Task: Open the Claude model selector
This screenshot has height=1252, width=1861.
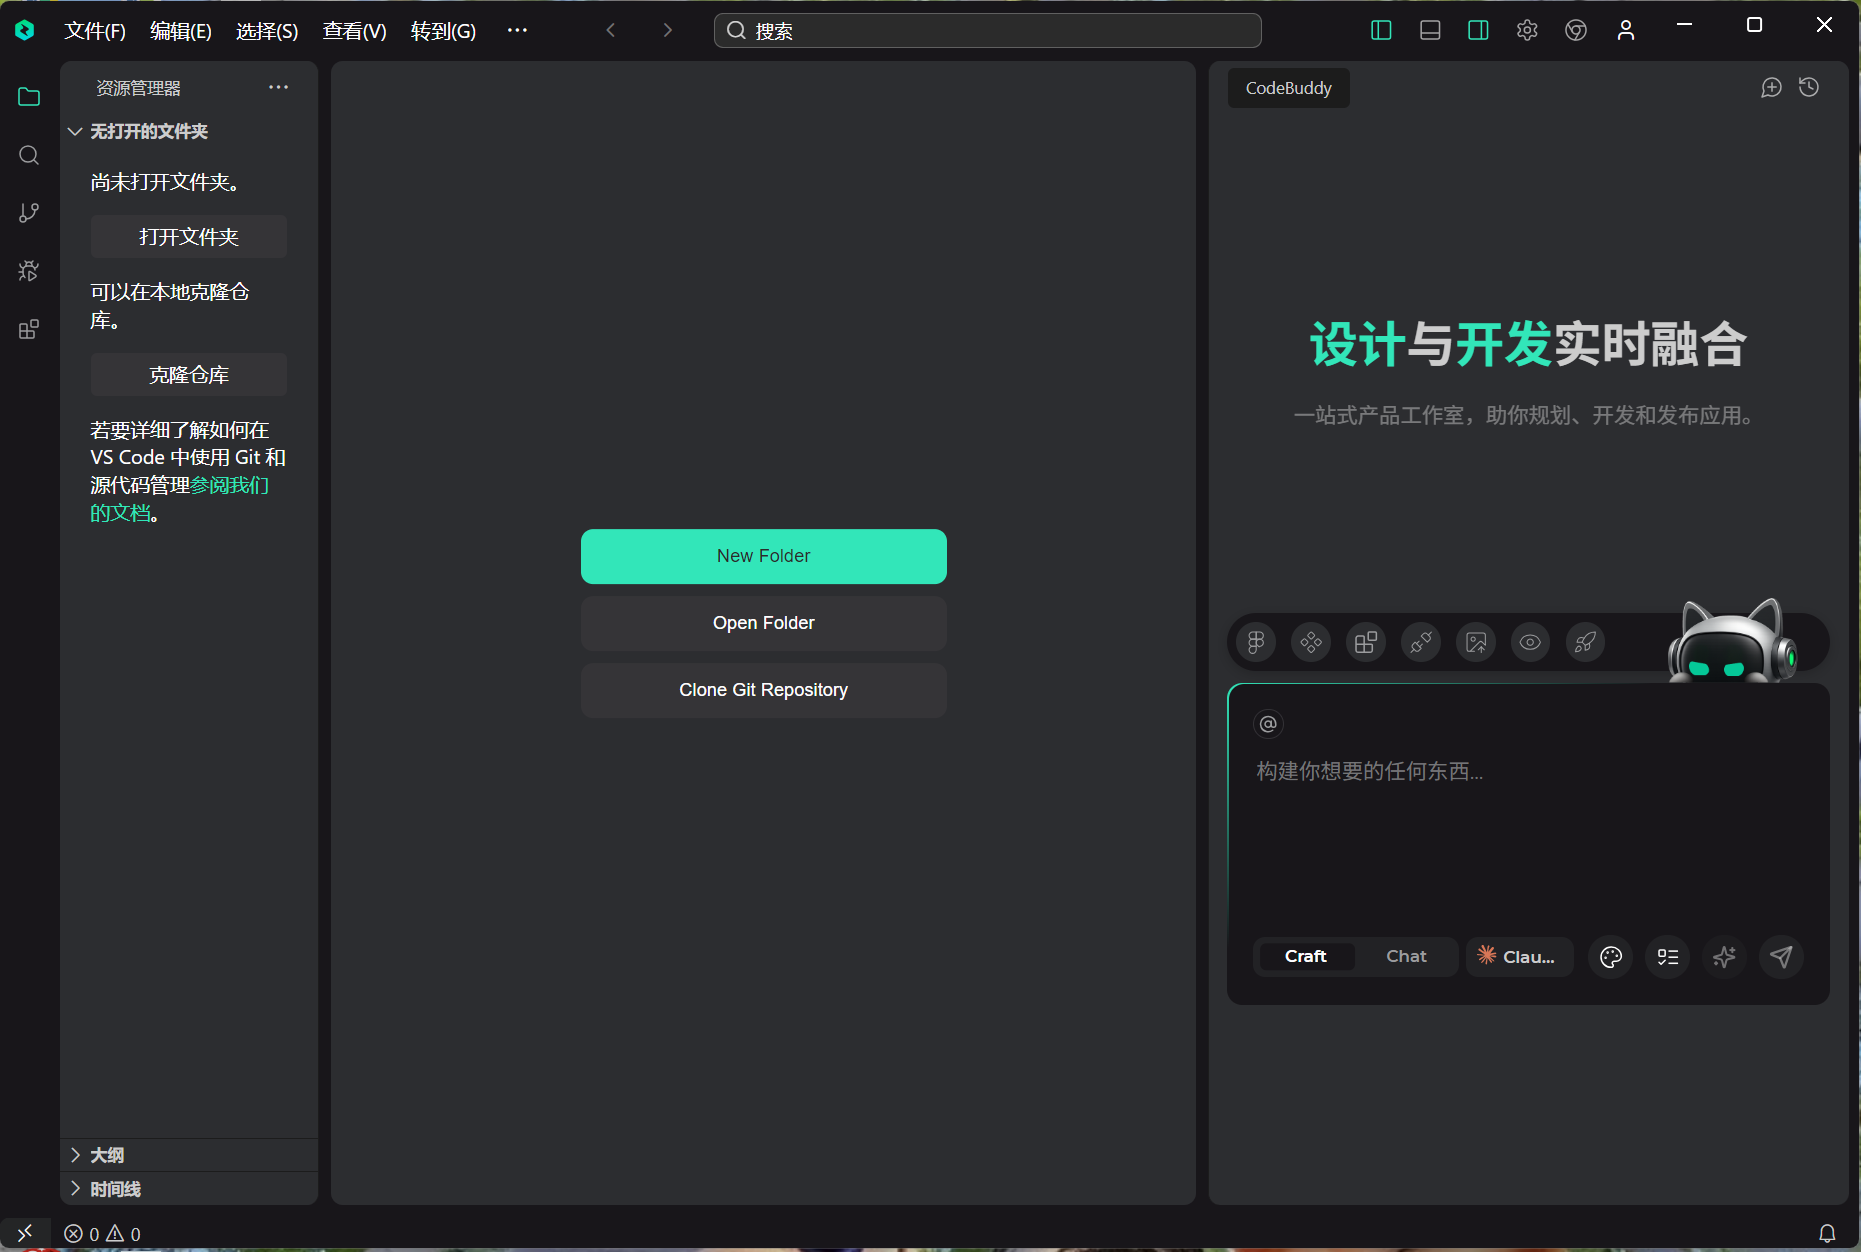Action: (x=1519, y=956)
